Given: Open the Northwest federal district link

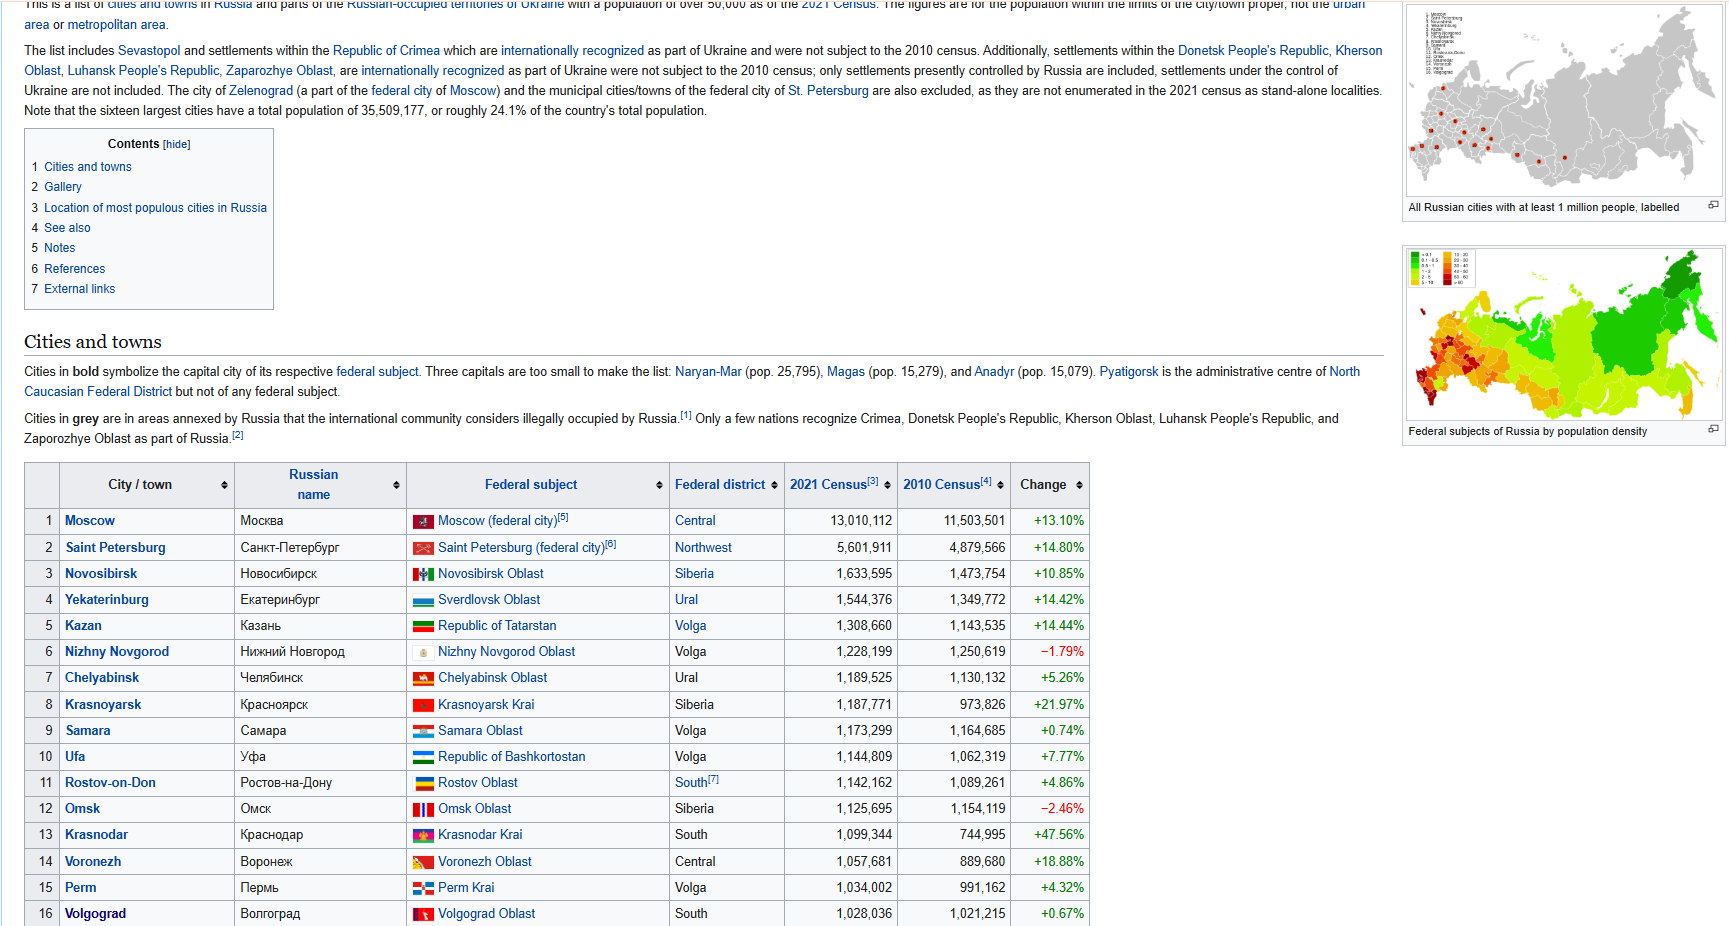Looking at the screenshot, I should coord(703,548).
